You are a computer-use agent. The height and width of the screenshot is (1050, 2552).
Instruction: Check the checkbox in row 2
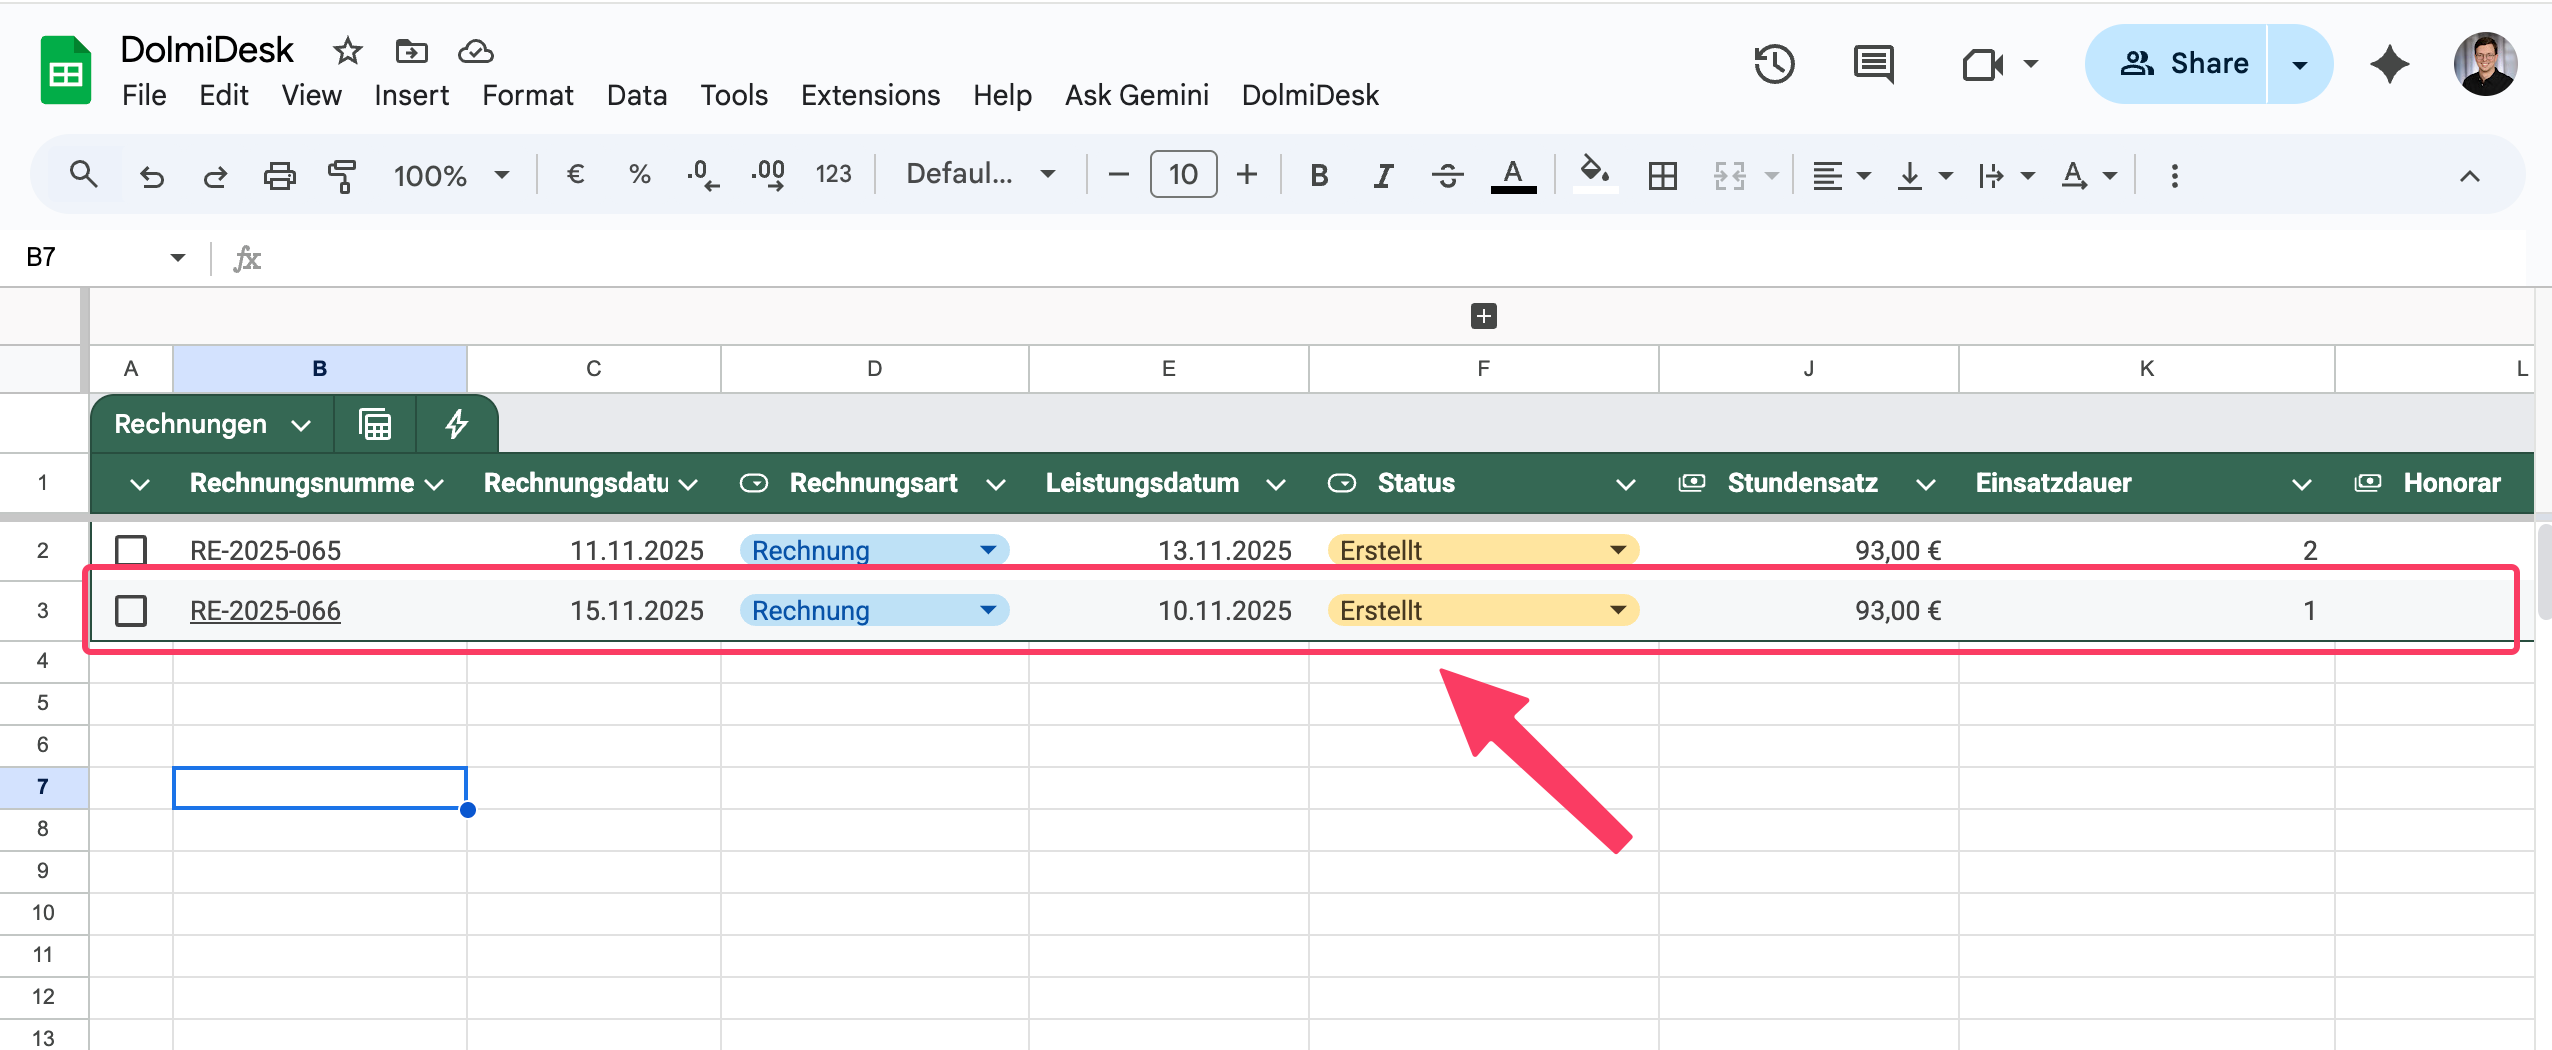click(131, 549)
